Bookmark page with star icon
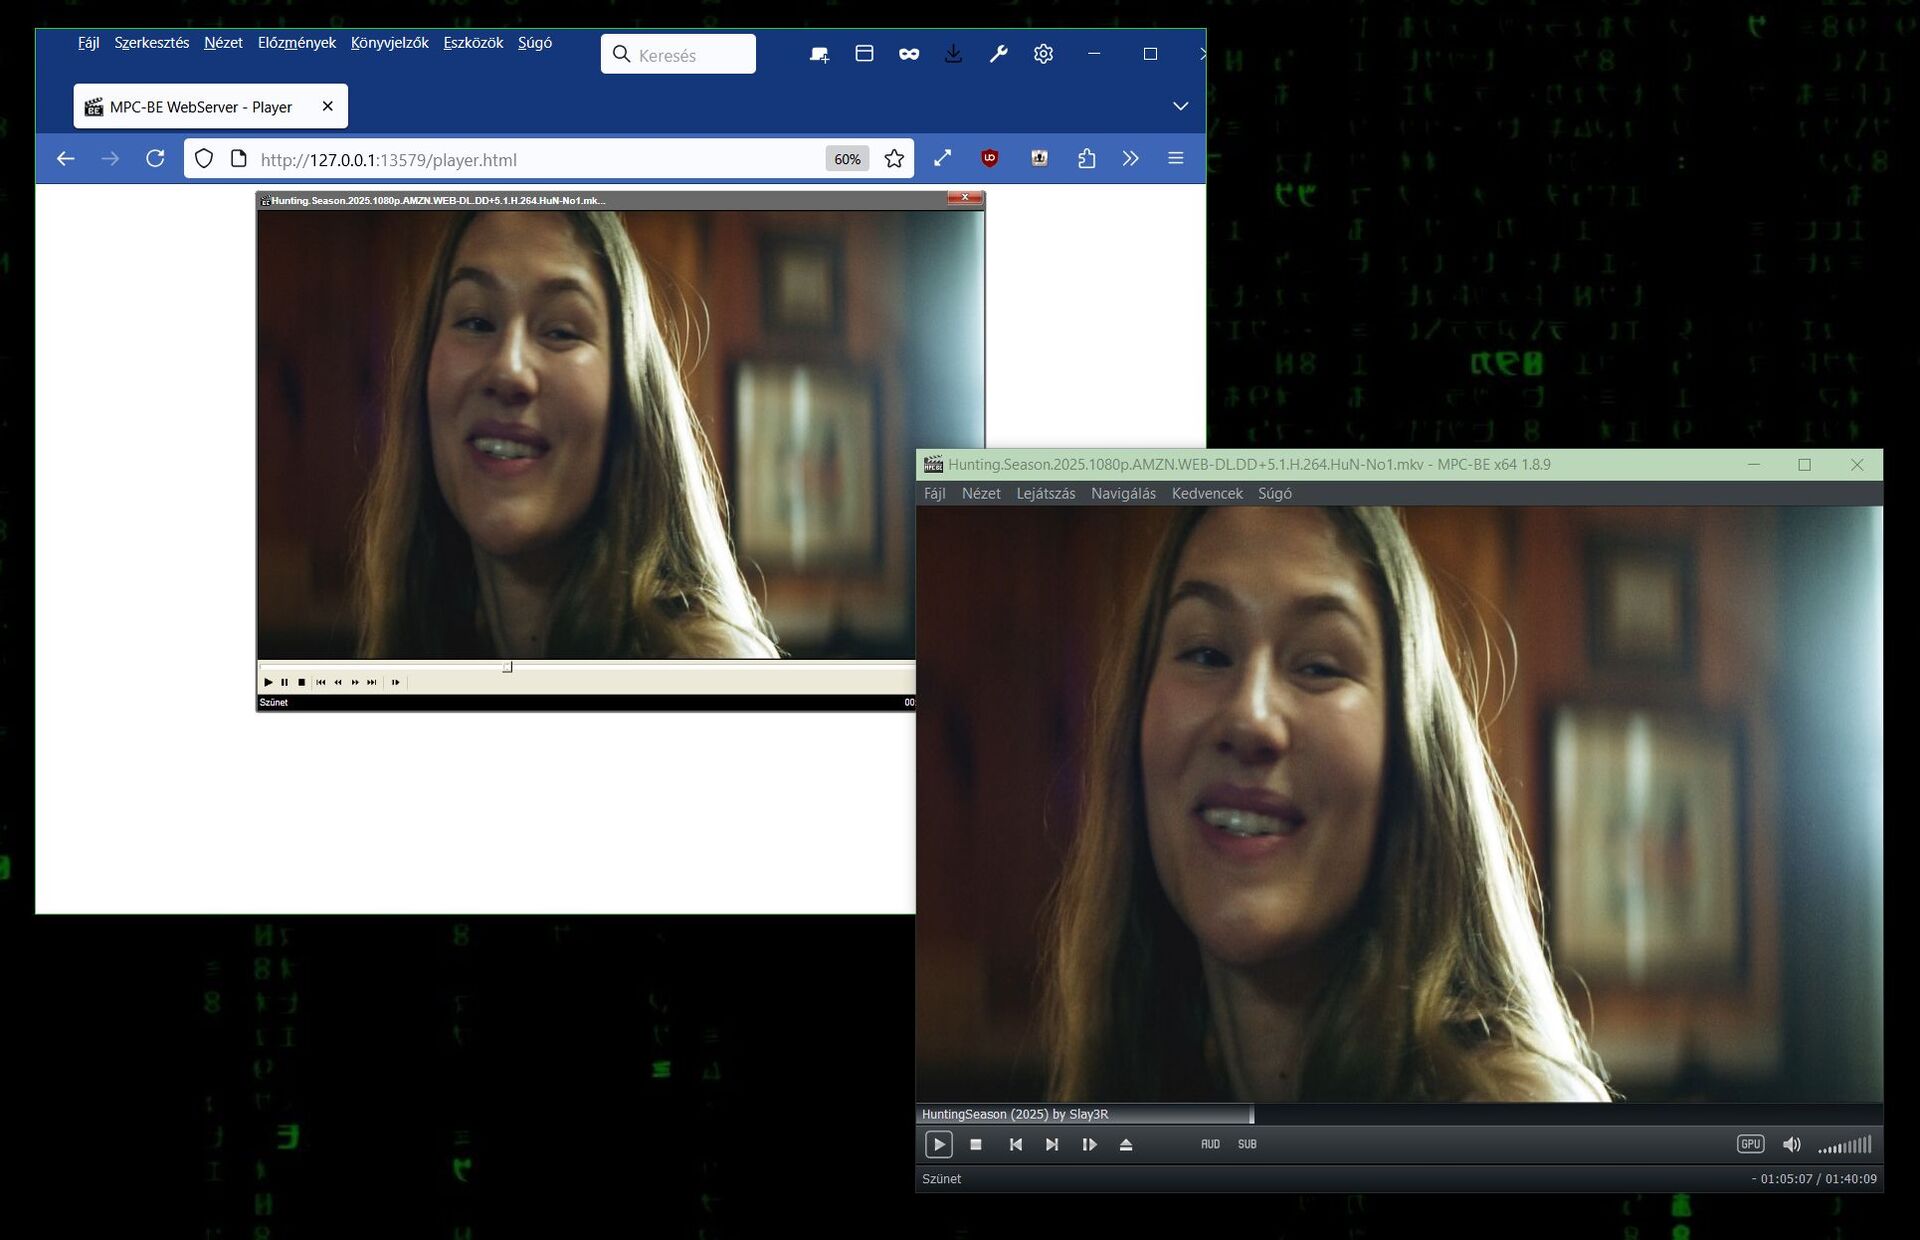This screenshot has width=1920, height=1240. click(894, 159)
